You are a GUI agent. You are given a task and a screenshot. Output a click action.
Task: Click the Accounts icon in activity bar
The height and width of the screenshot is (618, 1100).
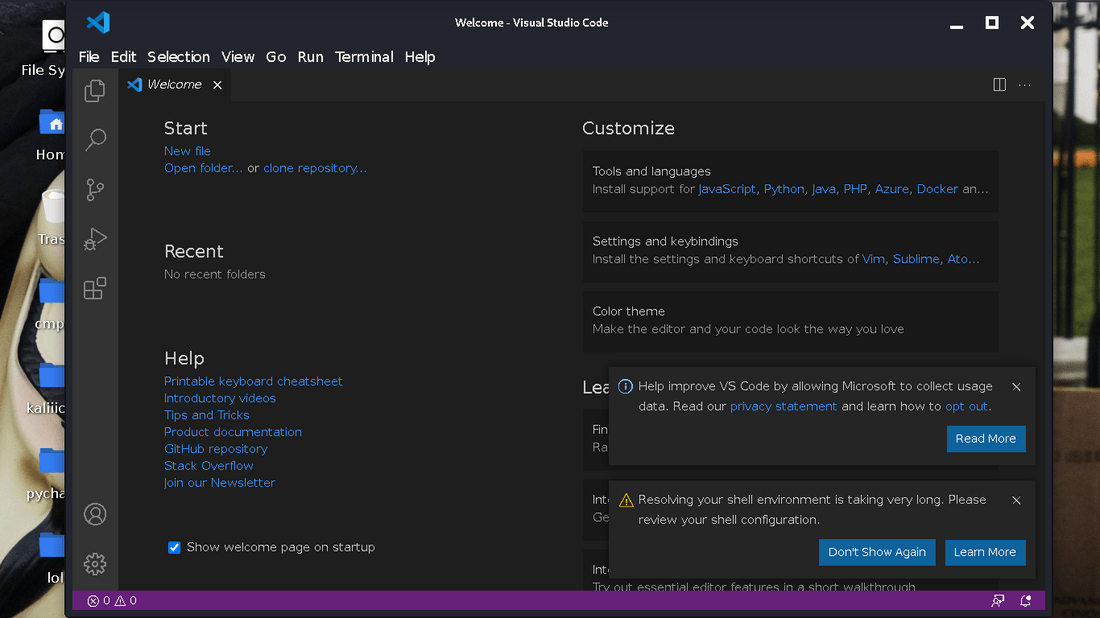pos(95,514)
